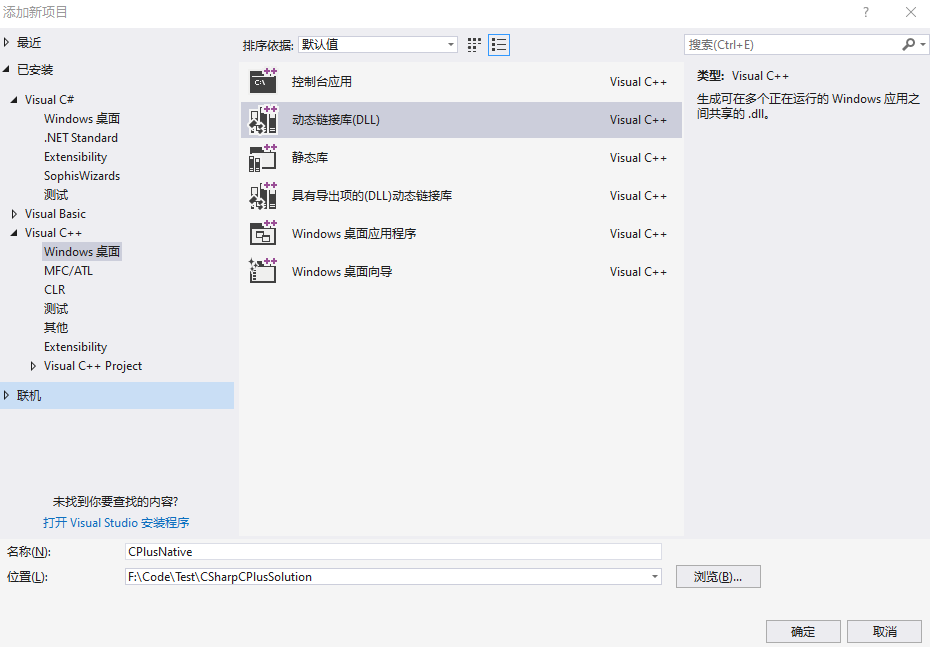Image resolution: width=930 pixels, height=647 pixels.
Task: Select the 静态库 template name
Action: click(x=310, y=158)
